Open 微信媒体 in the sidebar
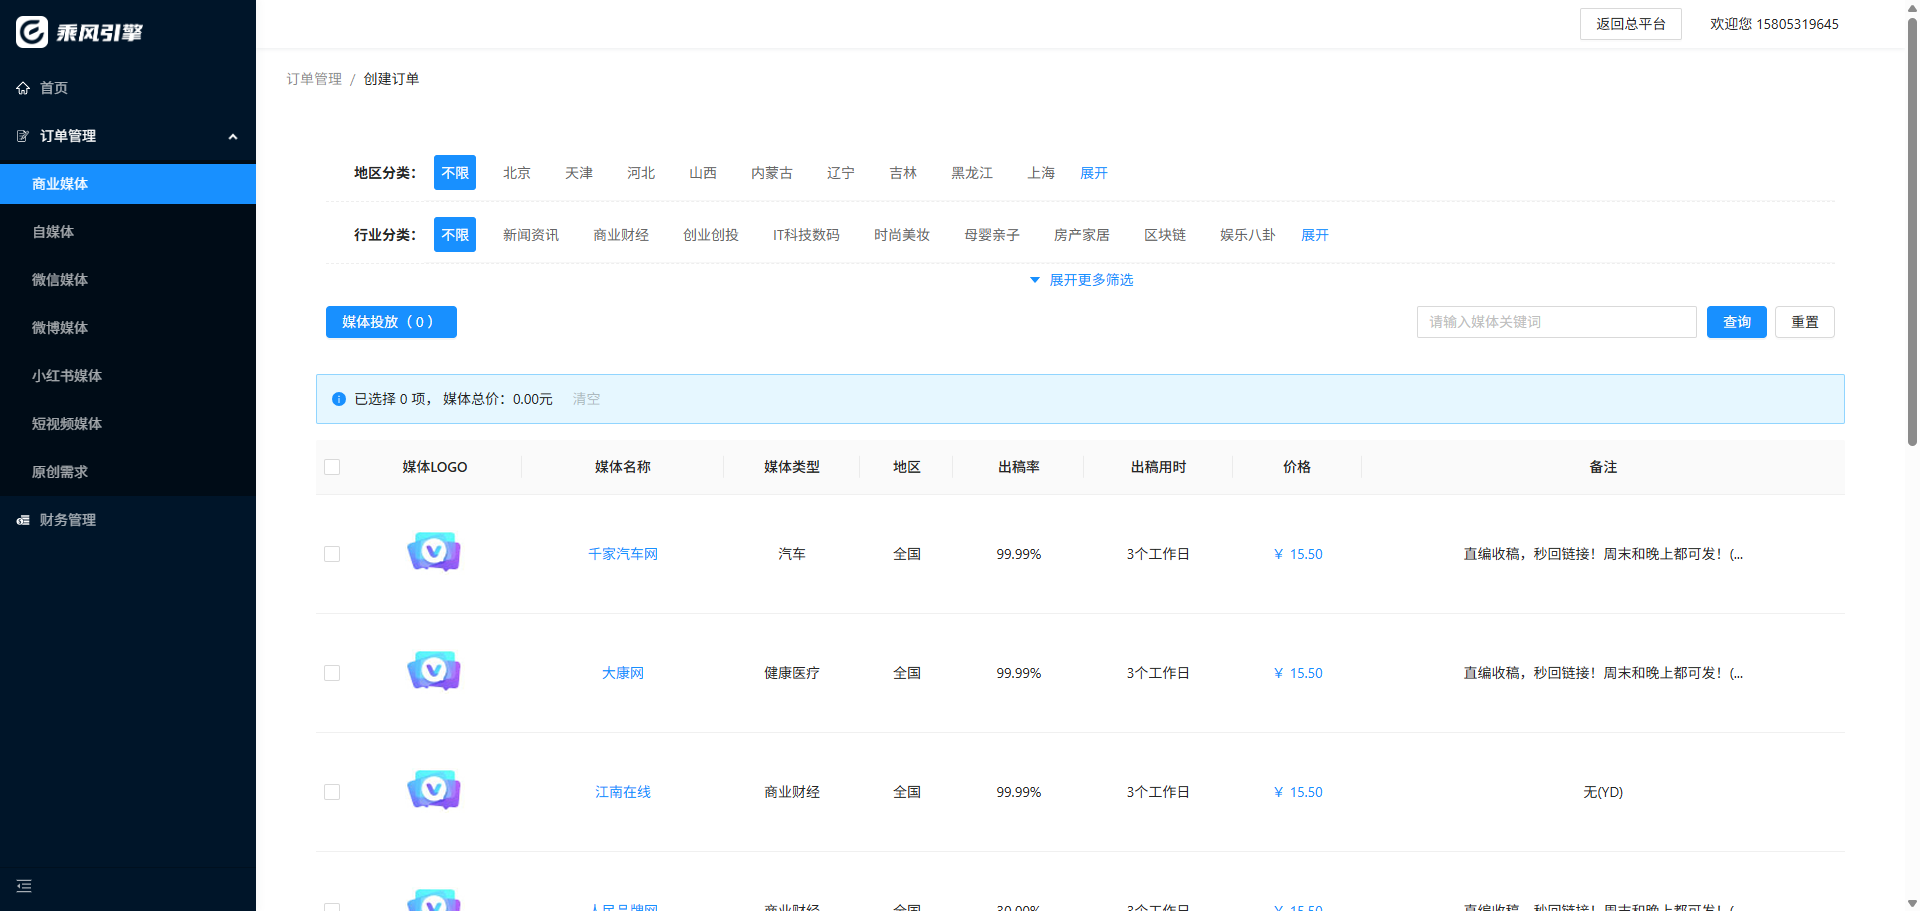The image size is (1920, 911). (x=60, y=280)
